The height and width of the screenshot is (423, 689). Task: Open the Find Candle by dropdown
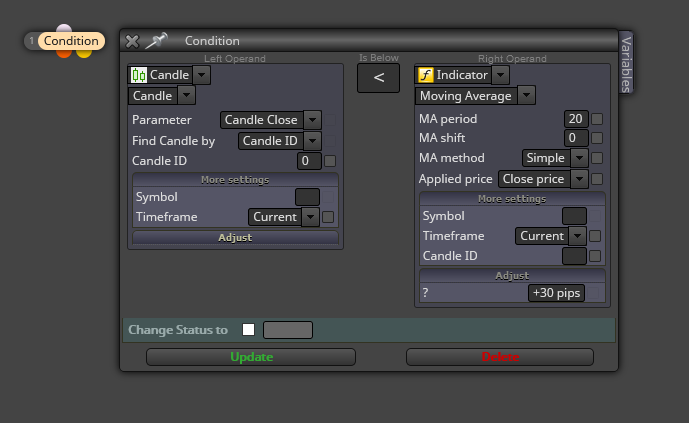tap(312, 141)
